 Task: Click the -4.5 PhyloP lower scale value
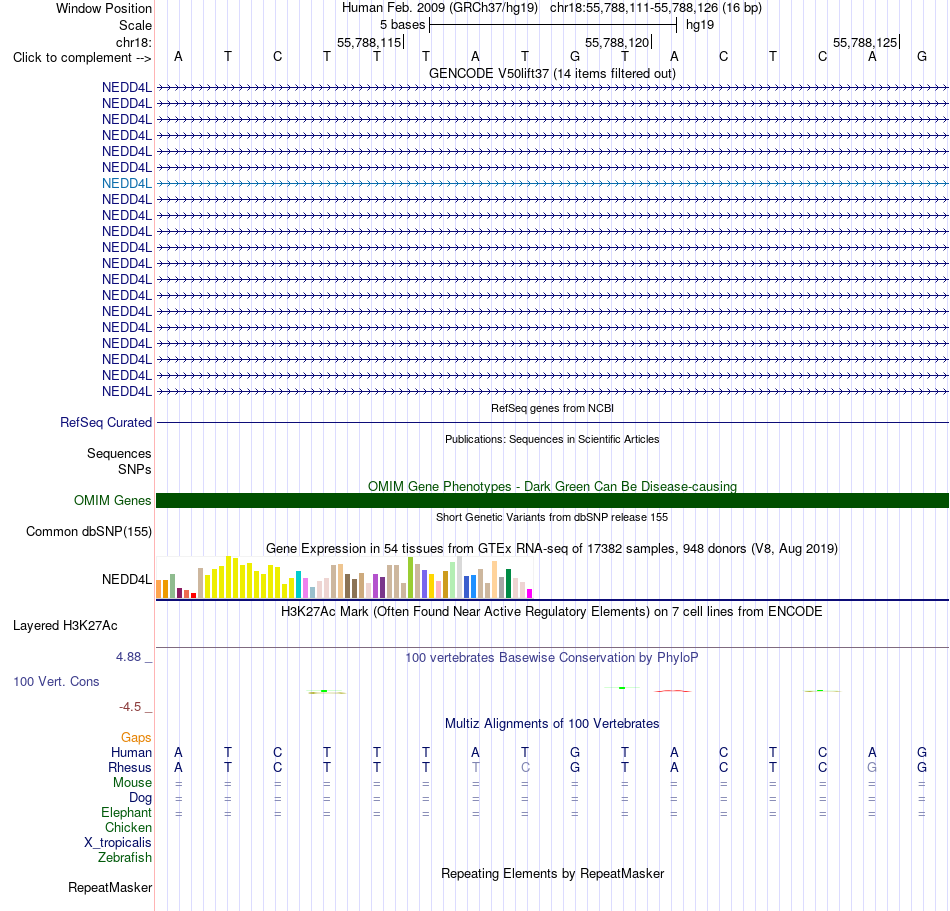point(130,707)
